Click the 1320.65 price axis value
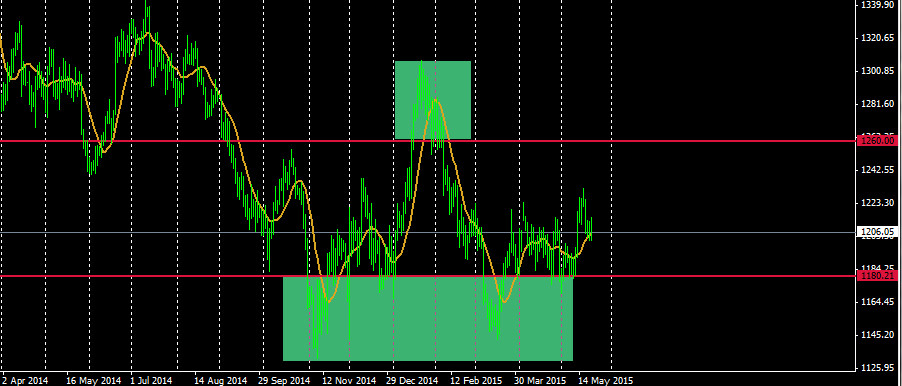 click(877, 38)
